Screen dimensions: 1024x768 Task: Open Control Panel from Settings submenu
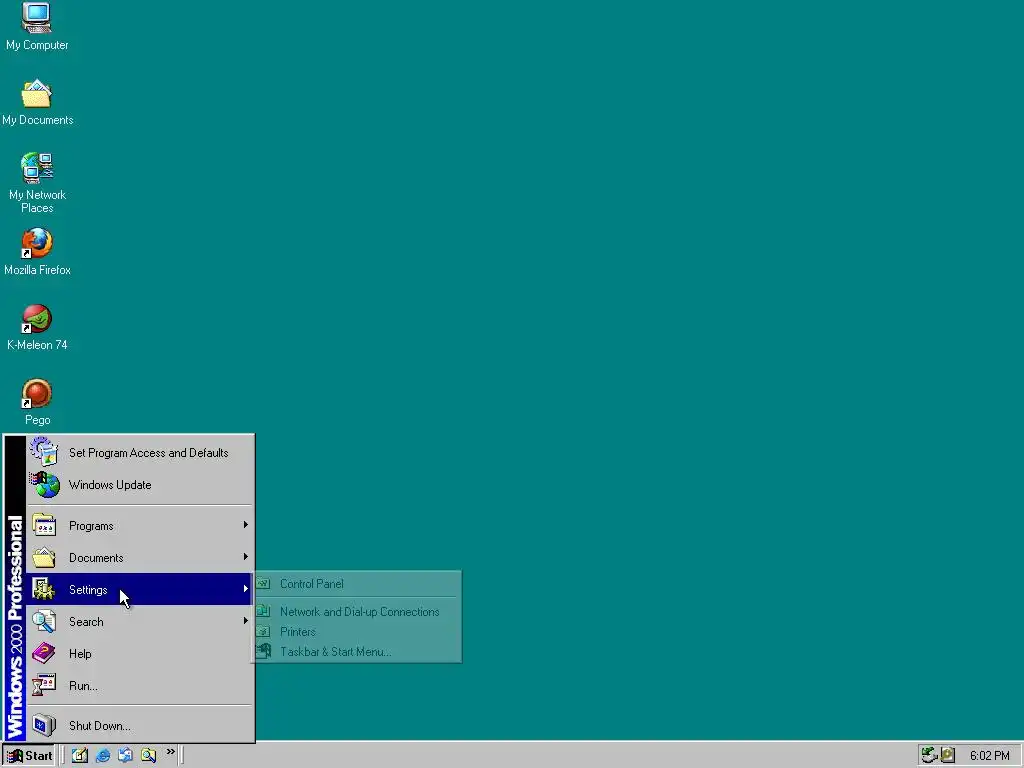(x=357, y=584)
